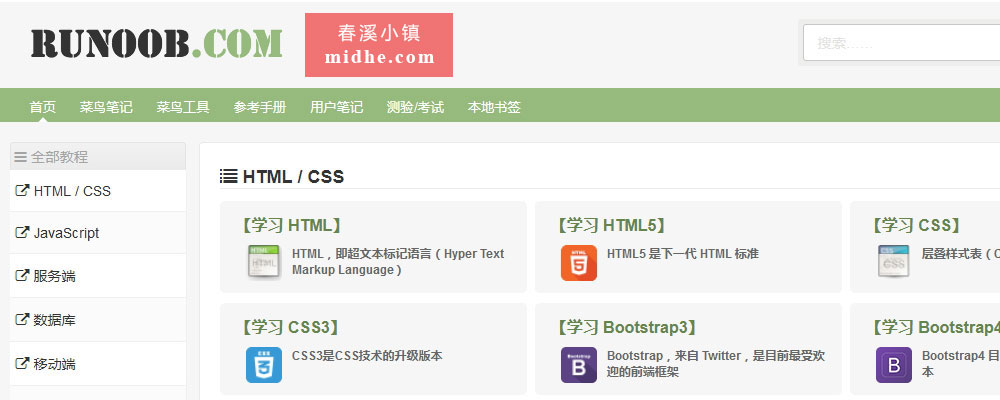Open the 【学习 Bootstrap3】 tutorial title

[626, 327]
